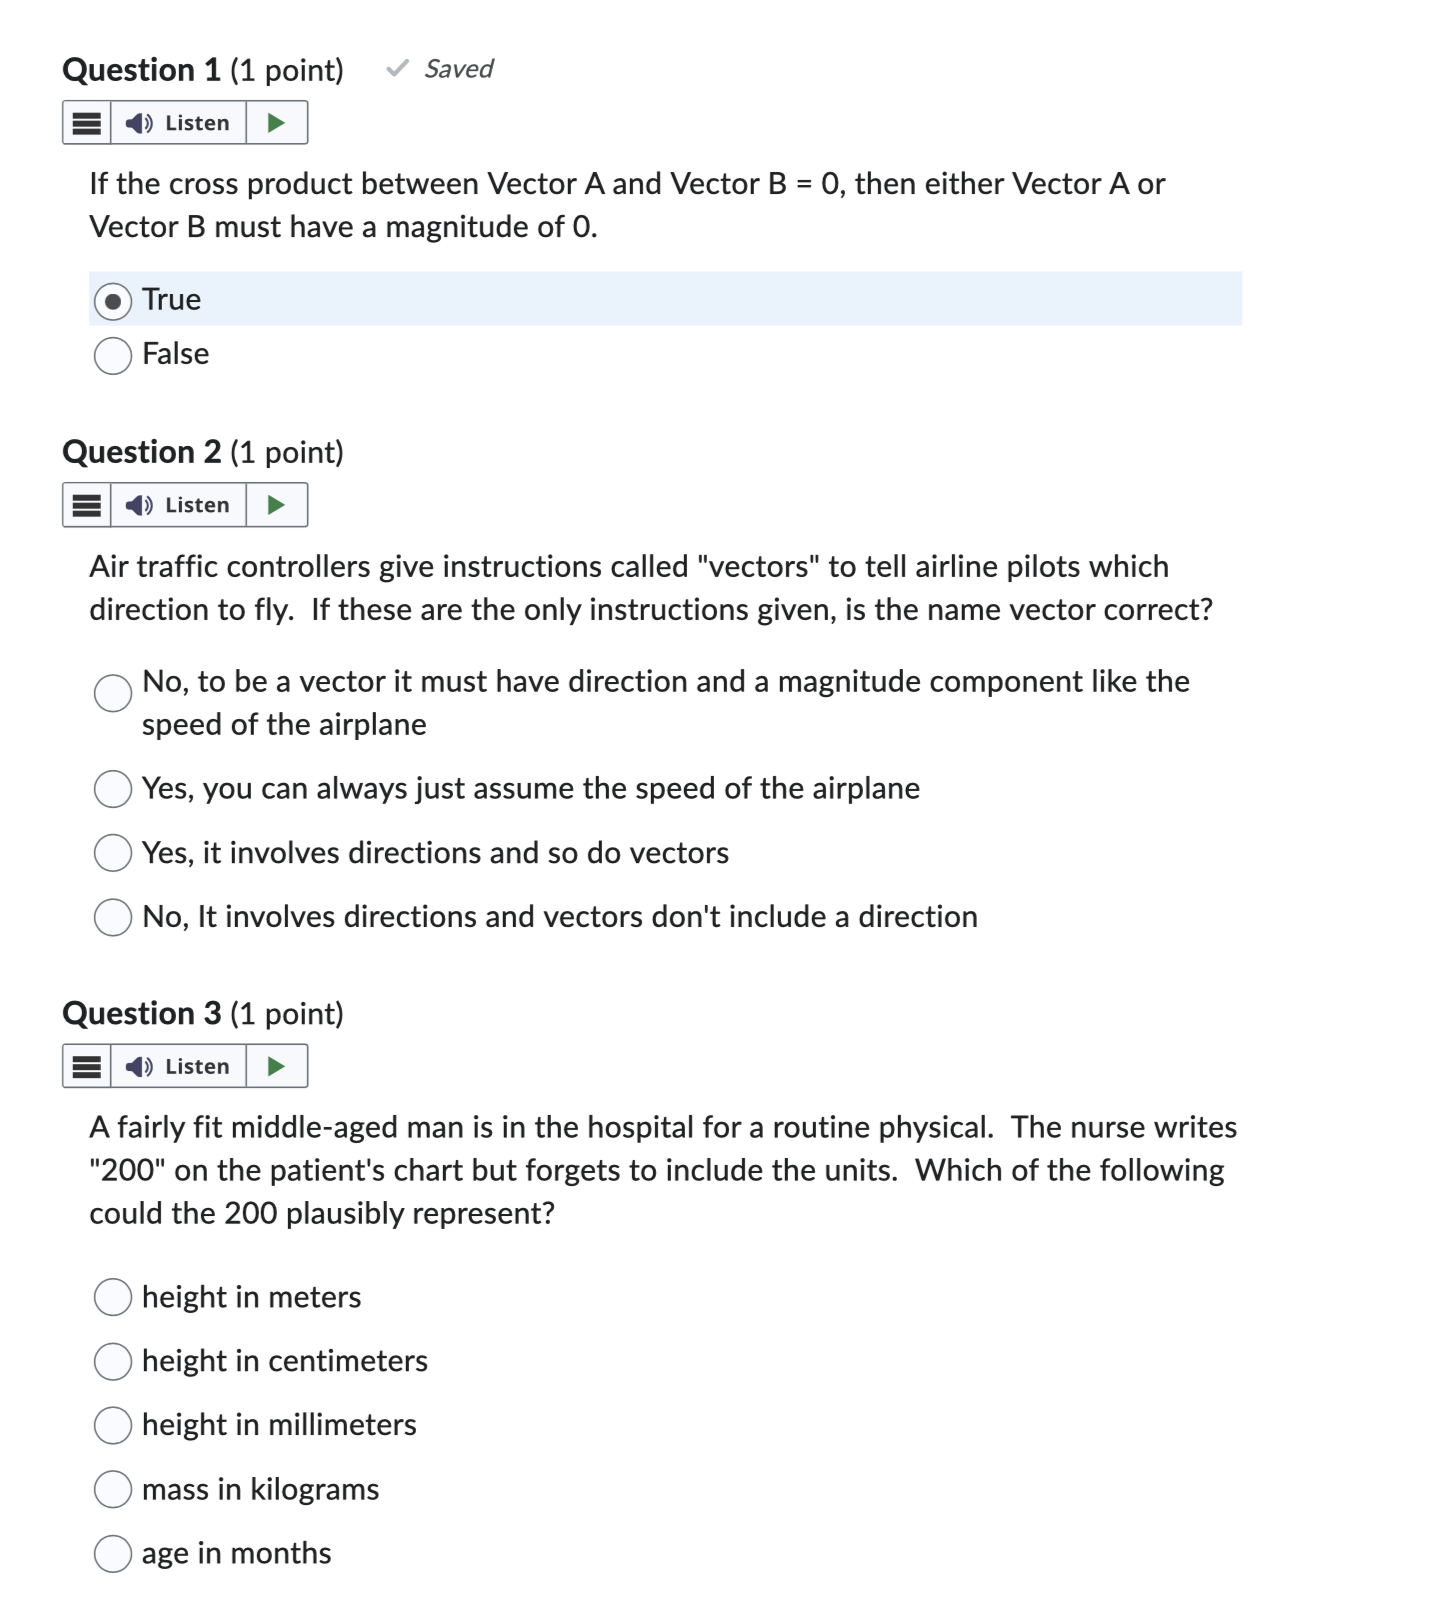
Task: Click the green play arrow for Question 2
Action: [x=277, y=505]
